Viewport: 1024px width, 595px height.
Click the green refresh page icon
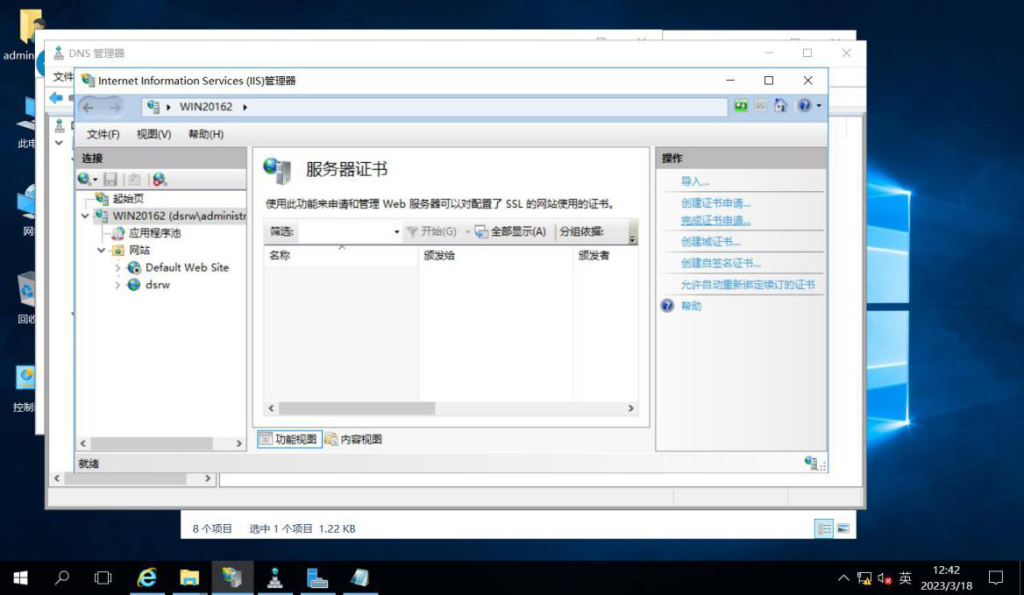tap(741, 106)
